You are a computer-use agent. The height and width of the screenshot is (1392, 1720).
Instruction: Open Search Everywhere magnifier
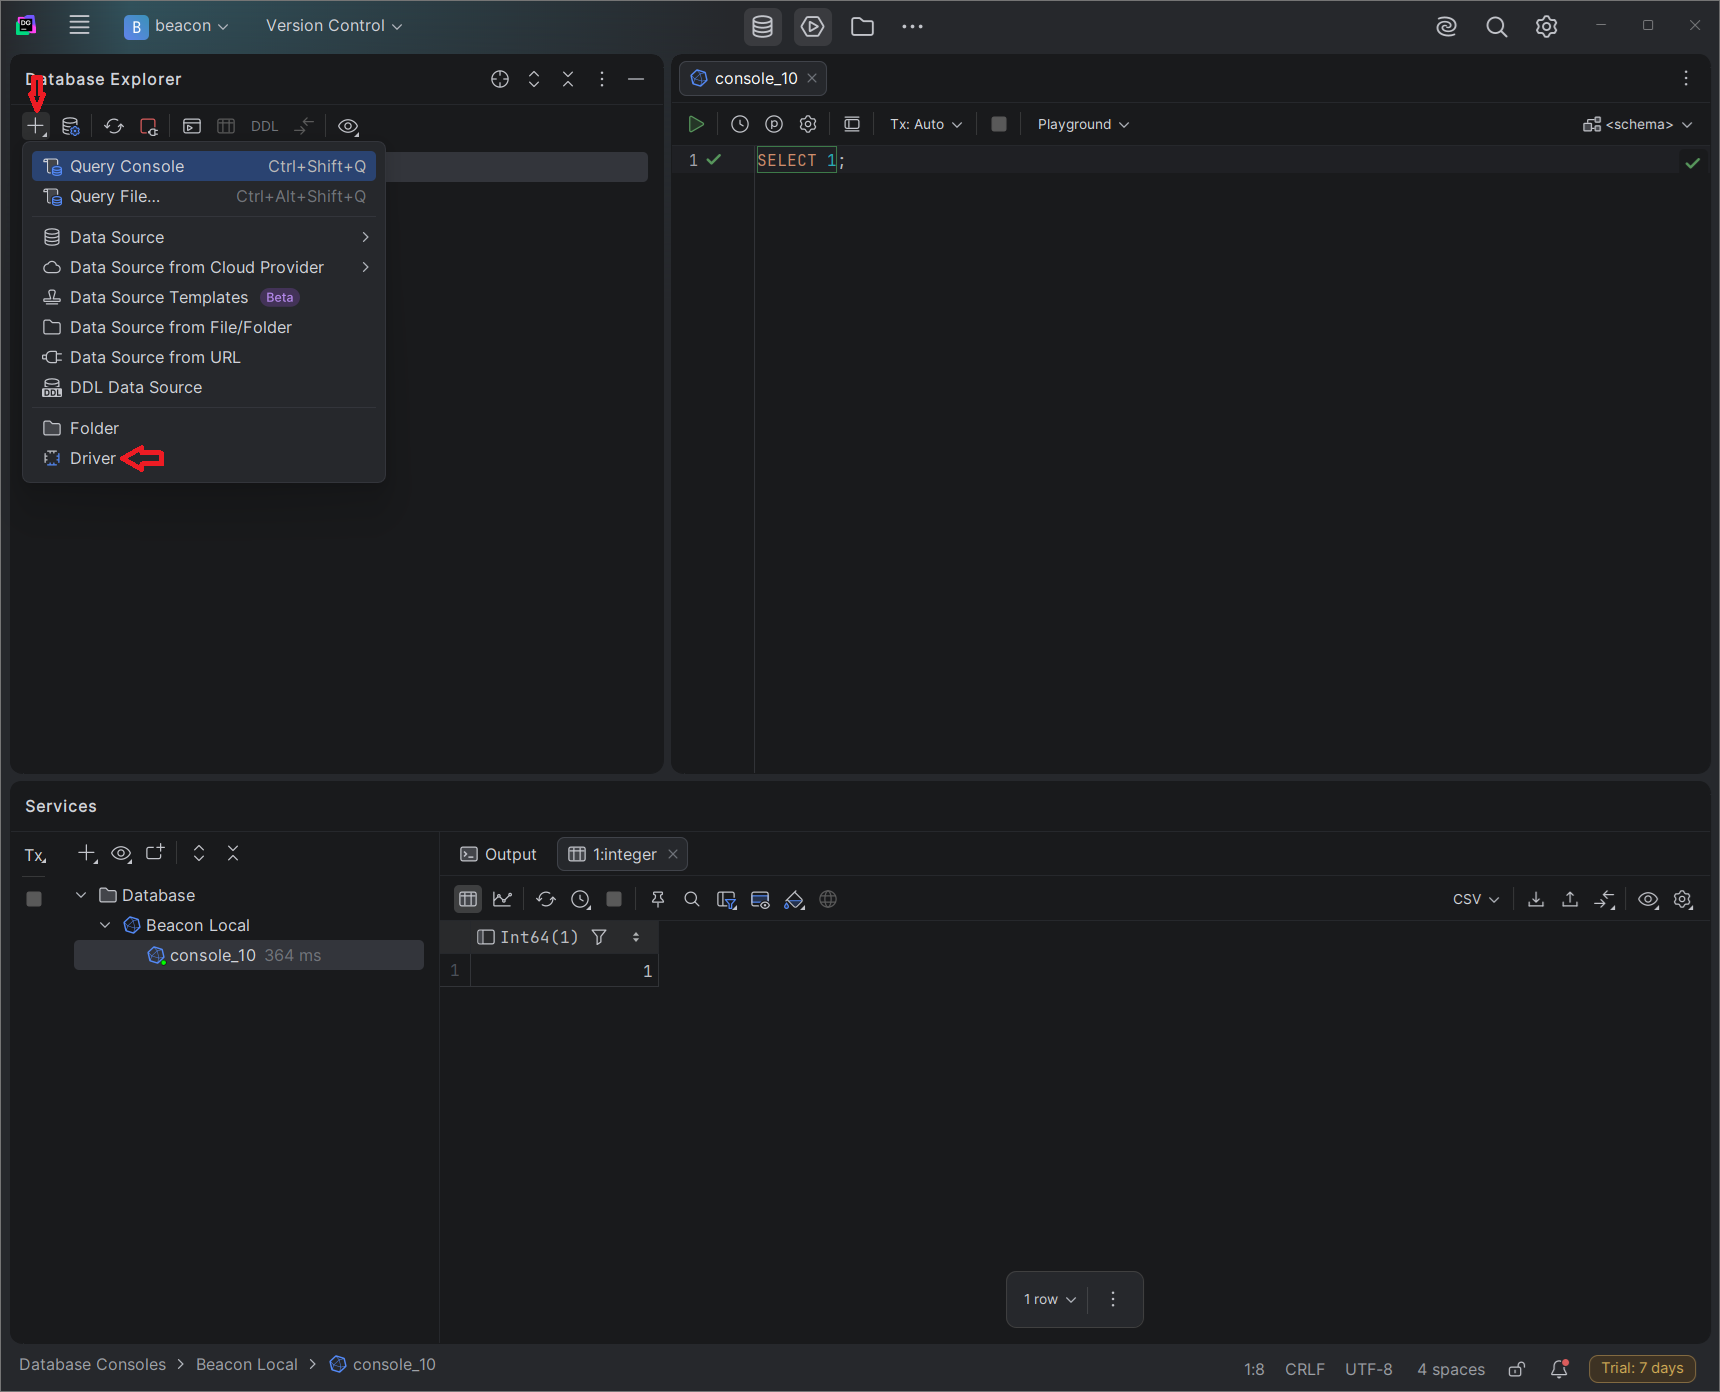coord(1496,27)
